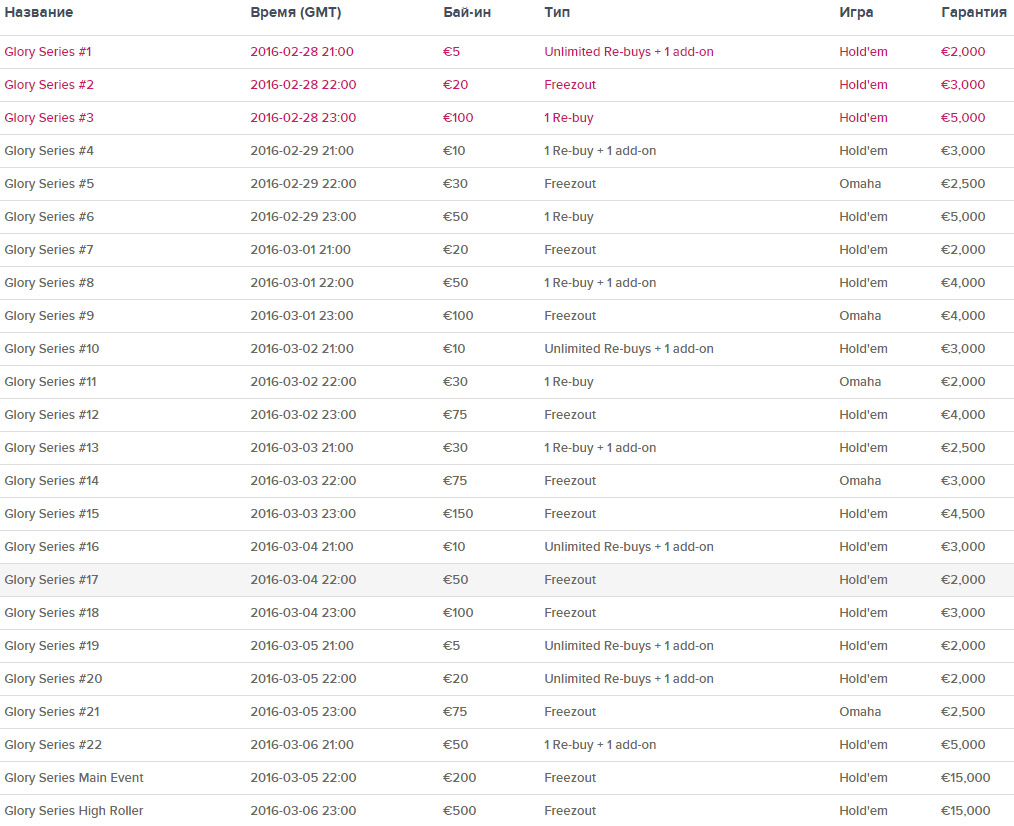
Task: Click the 2016-03-01 21:00 time cell
Action: tap(301, 250)
